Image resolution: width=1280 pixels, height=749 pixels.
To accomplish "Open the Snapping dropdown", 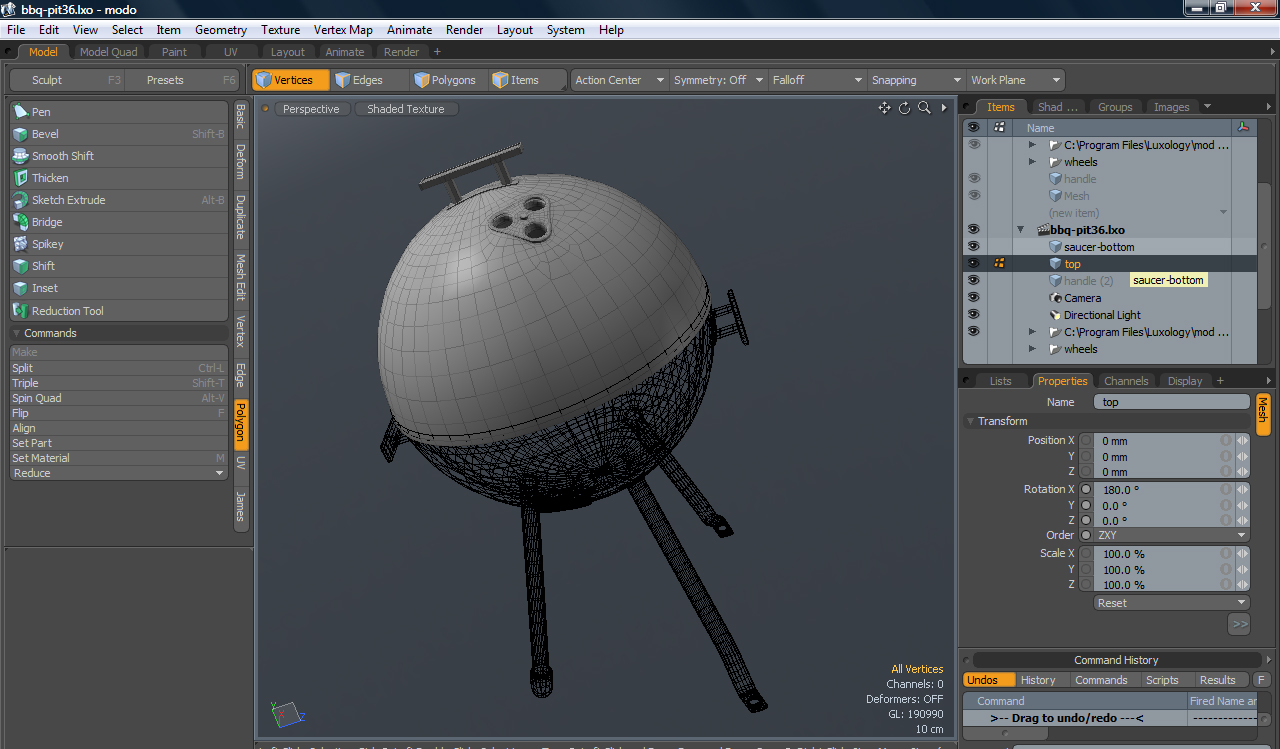I will (916, 80).
